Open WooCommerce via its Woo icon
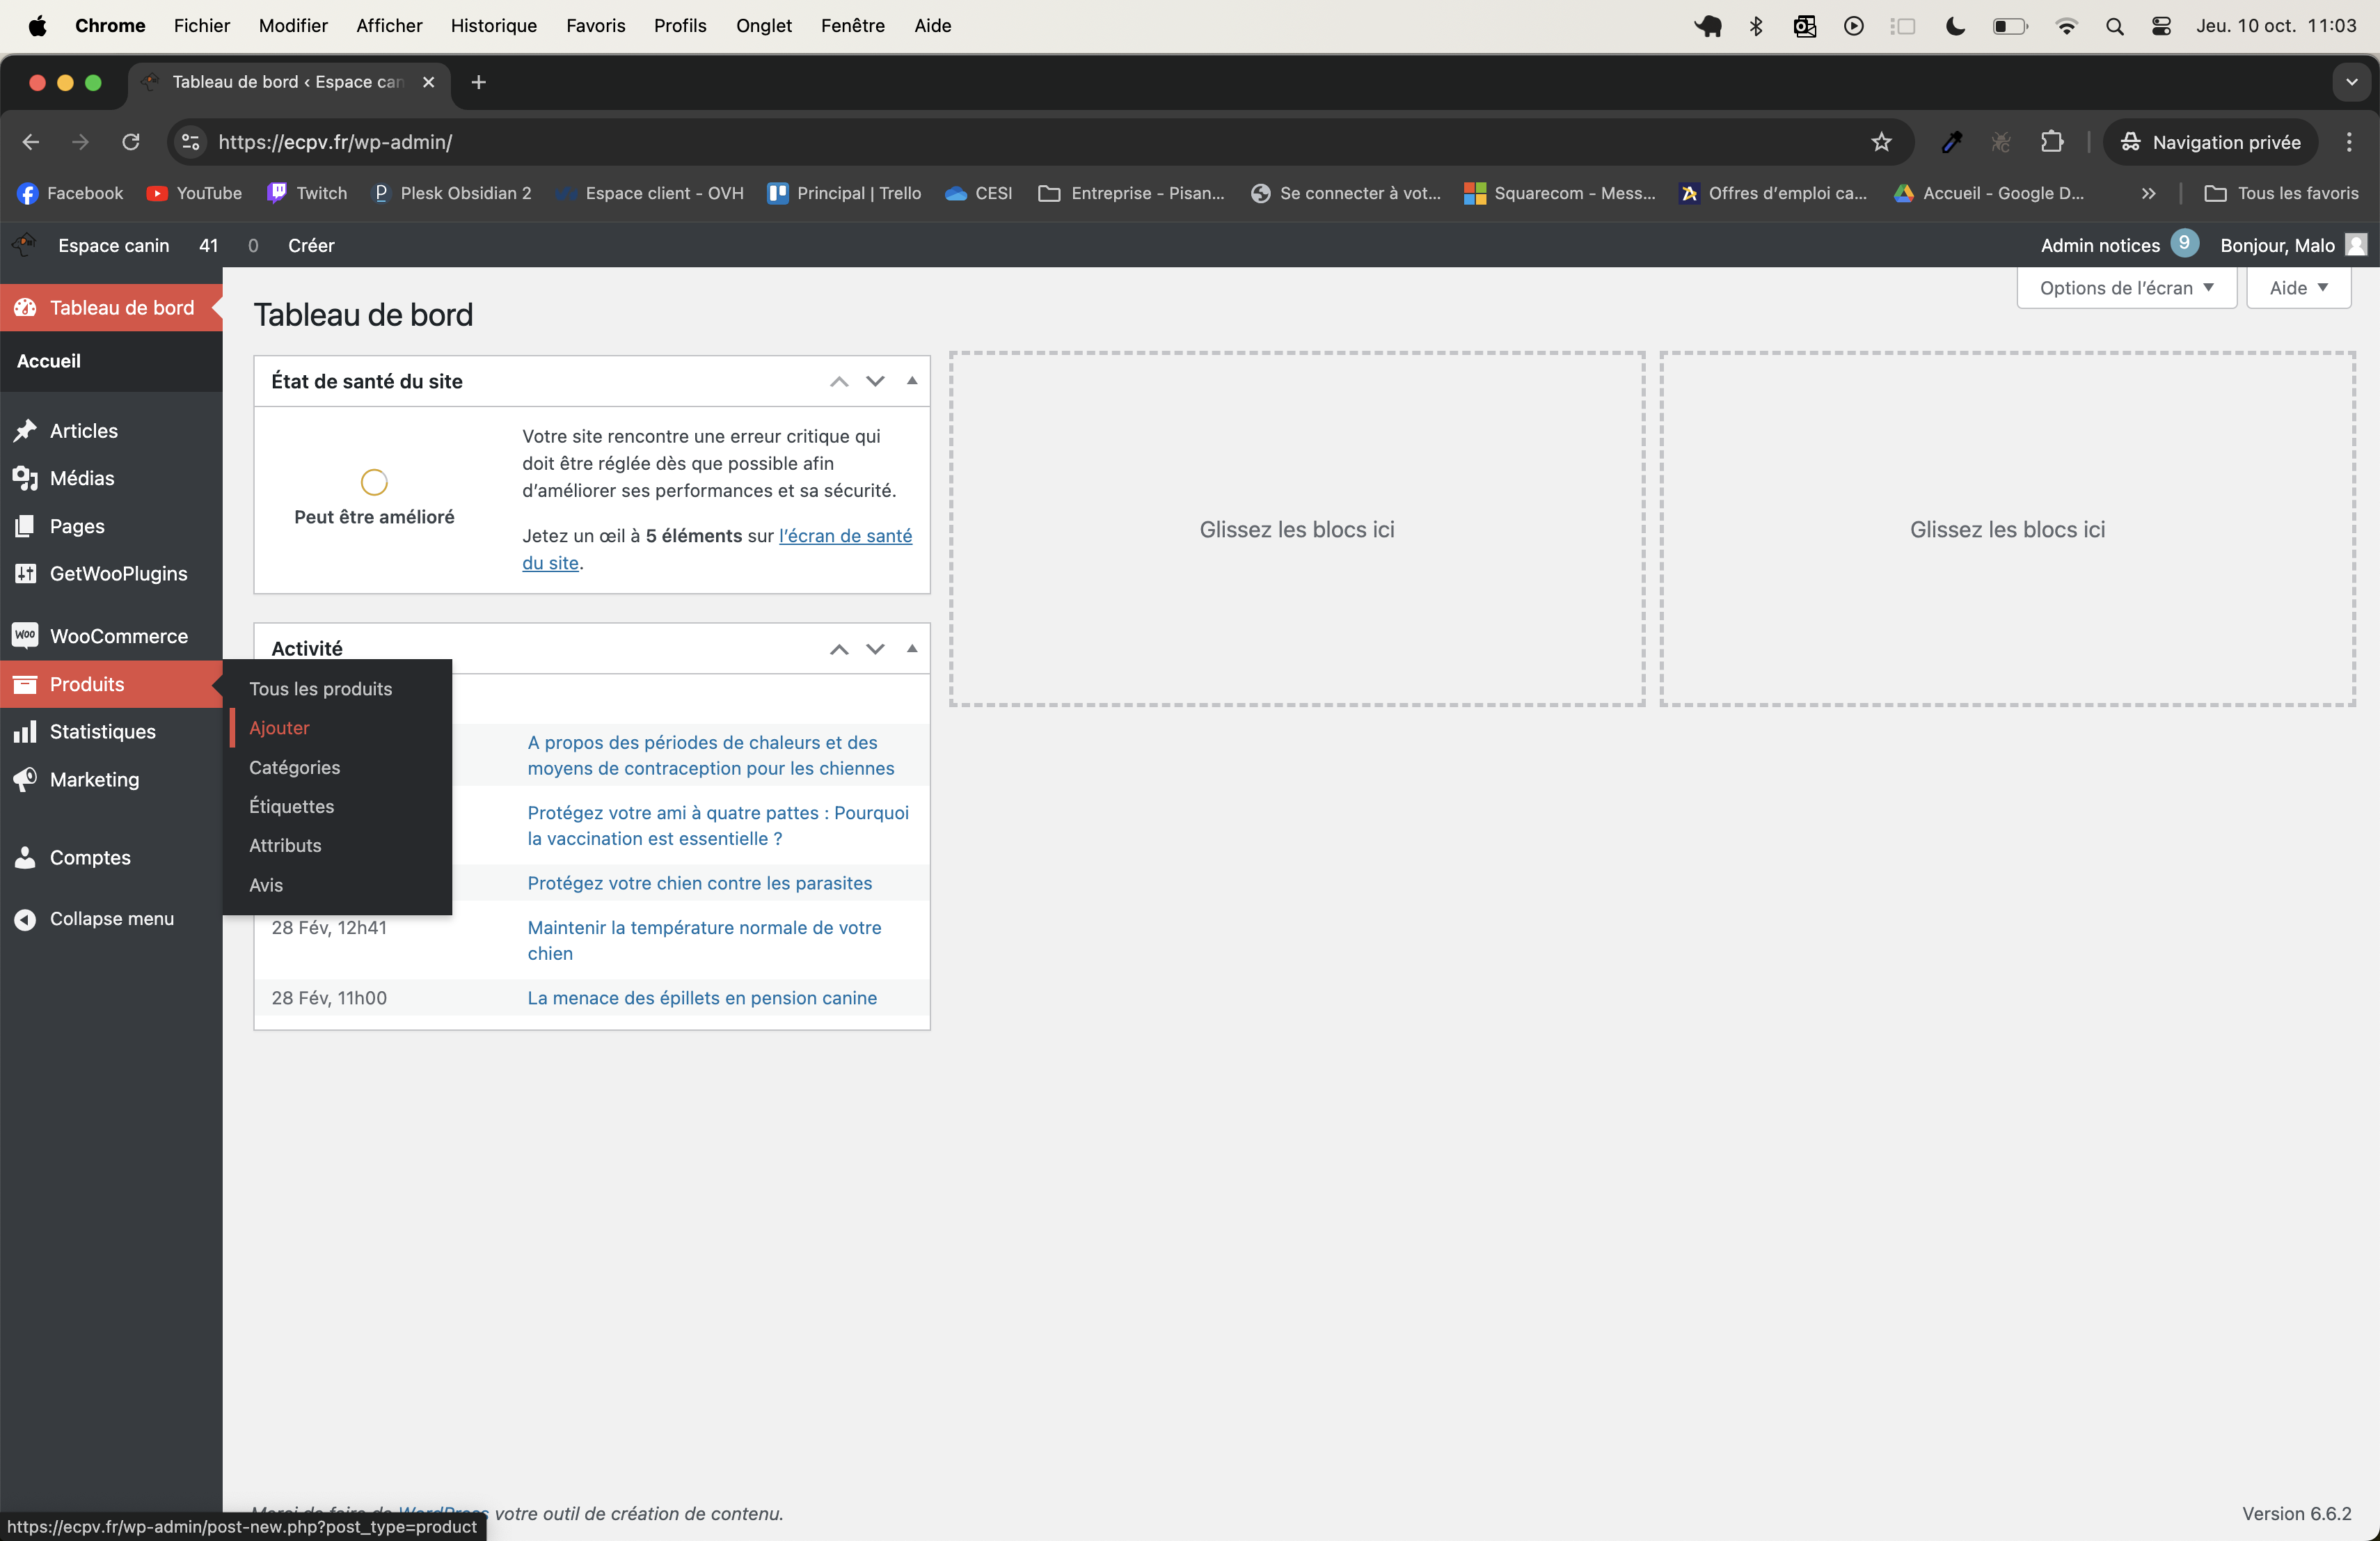2380x1541 pixels. (x=25, y=636)
